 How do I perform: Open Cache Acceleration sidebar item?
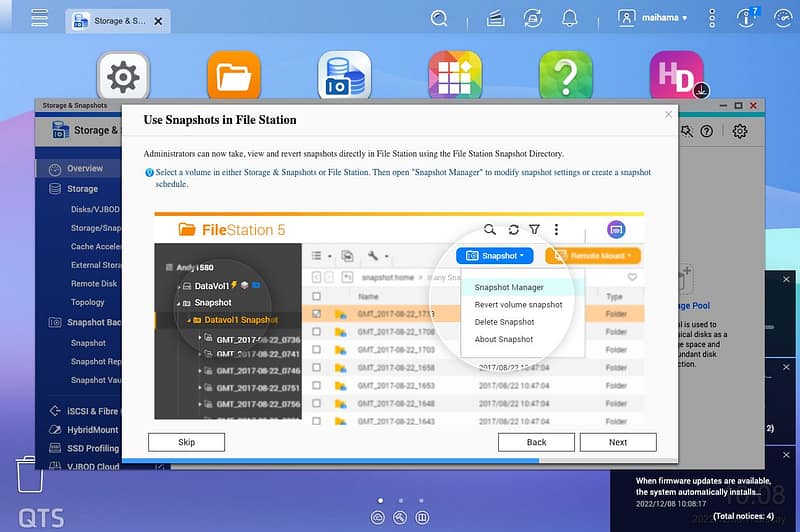point(96,246)
